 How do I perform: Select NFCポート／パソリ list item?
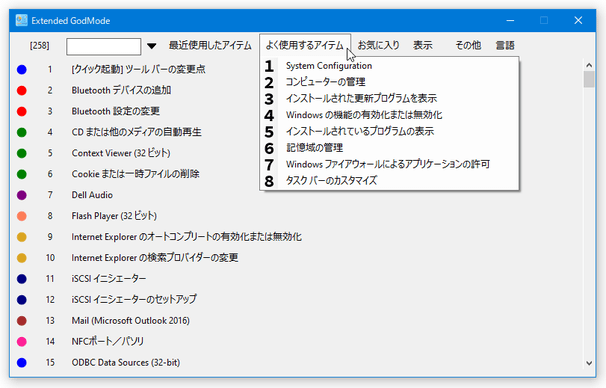[x=107, y=341]
